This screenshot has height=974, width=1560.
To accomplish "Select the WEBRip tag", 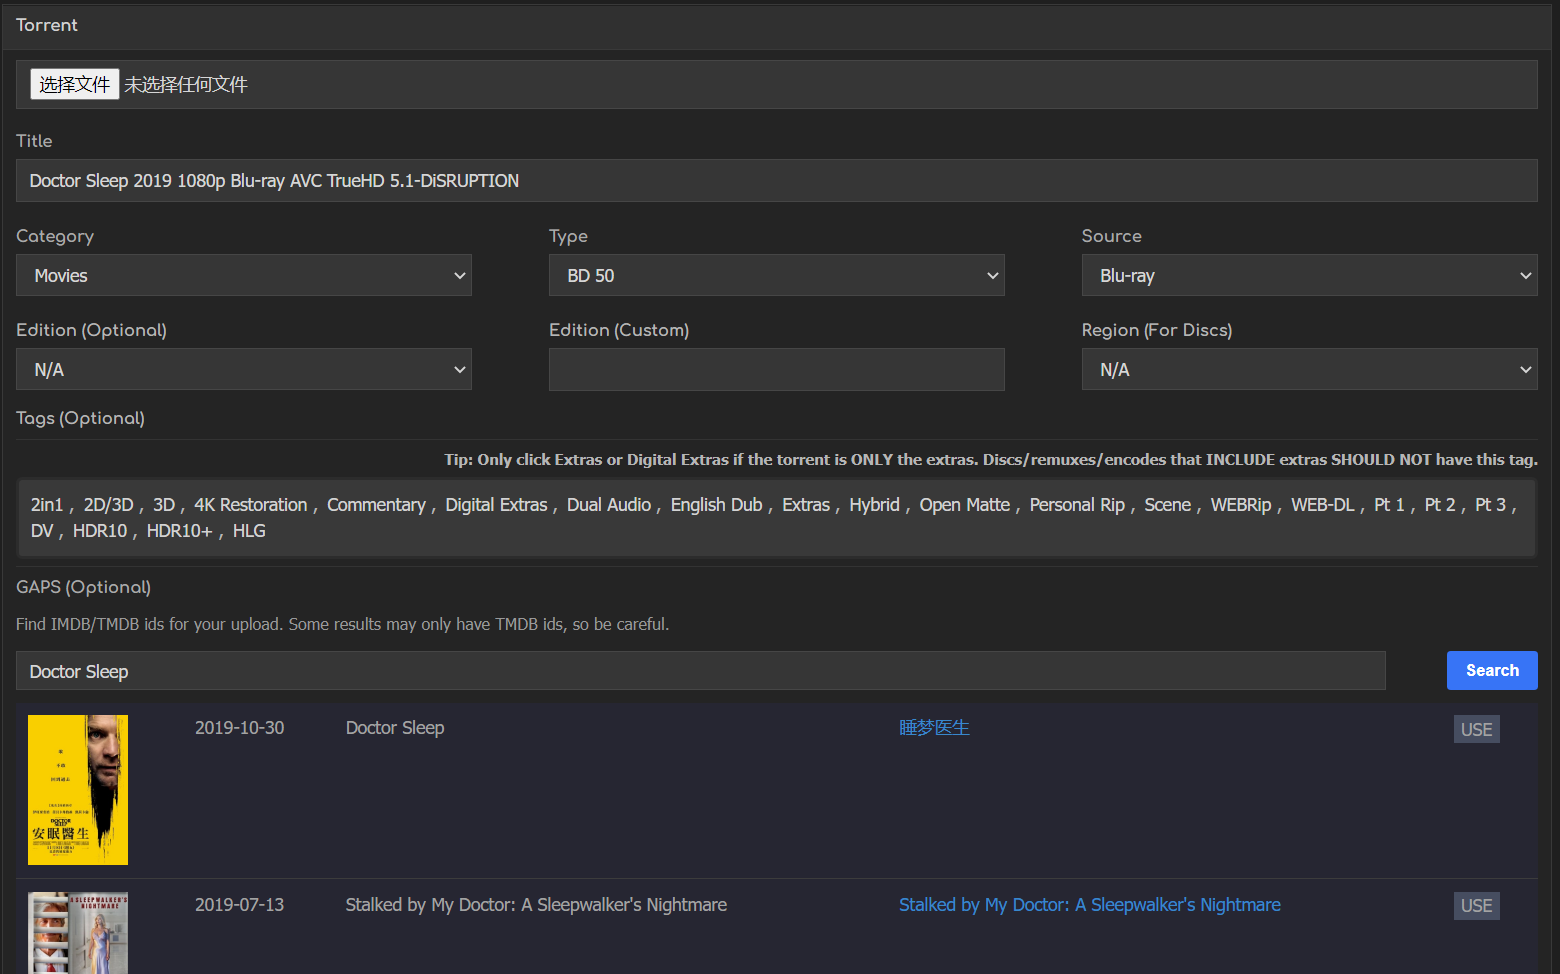I will [x=1241, y=505].
